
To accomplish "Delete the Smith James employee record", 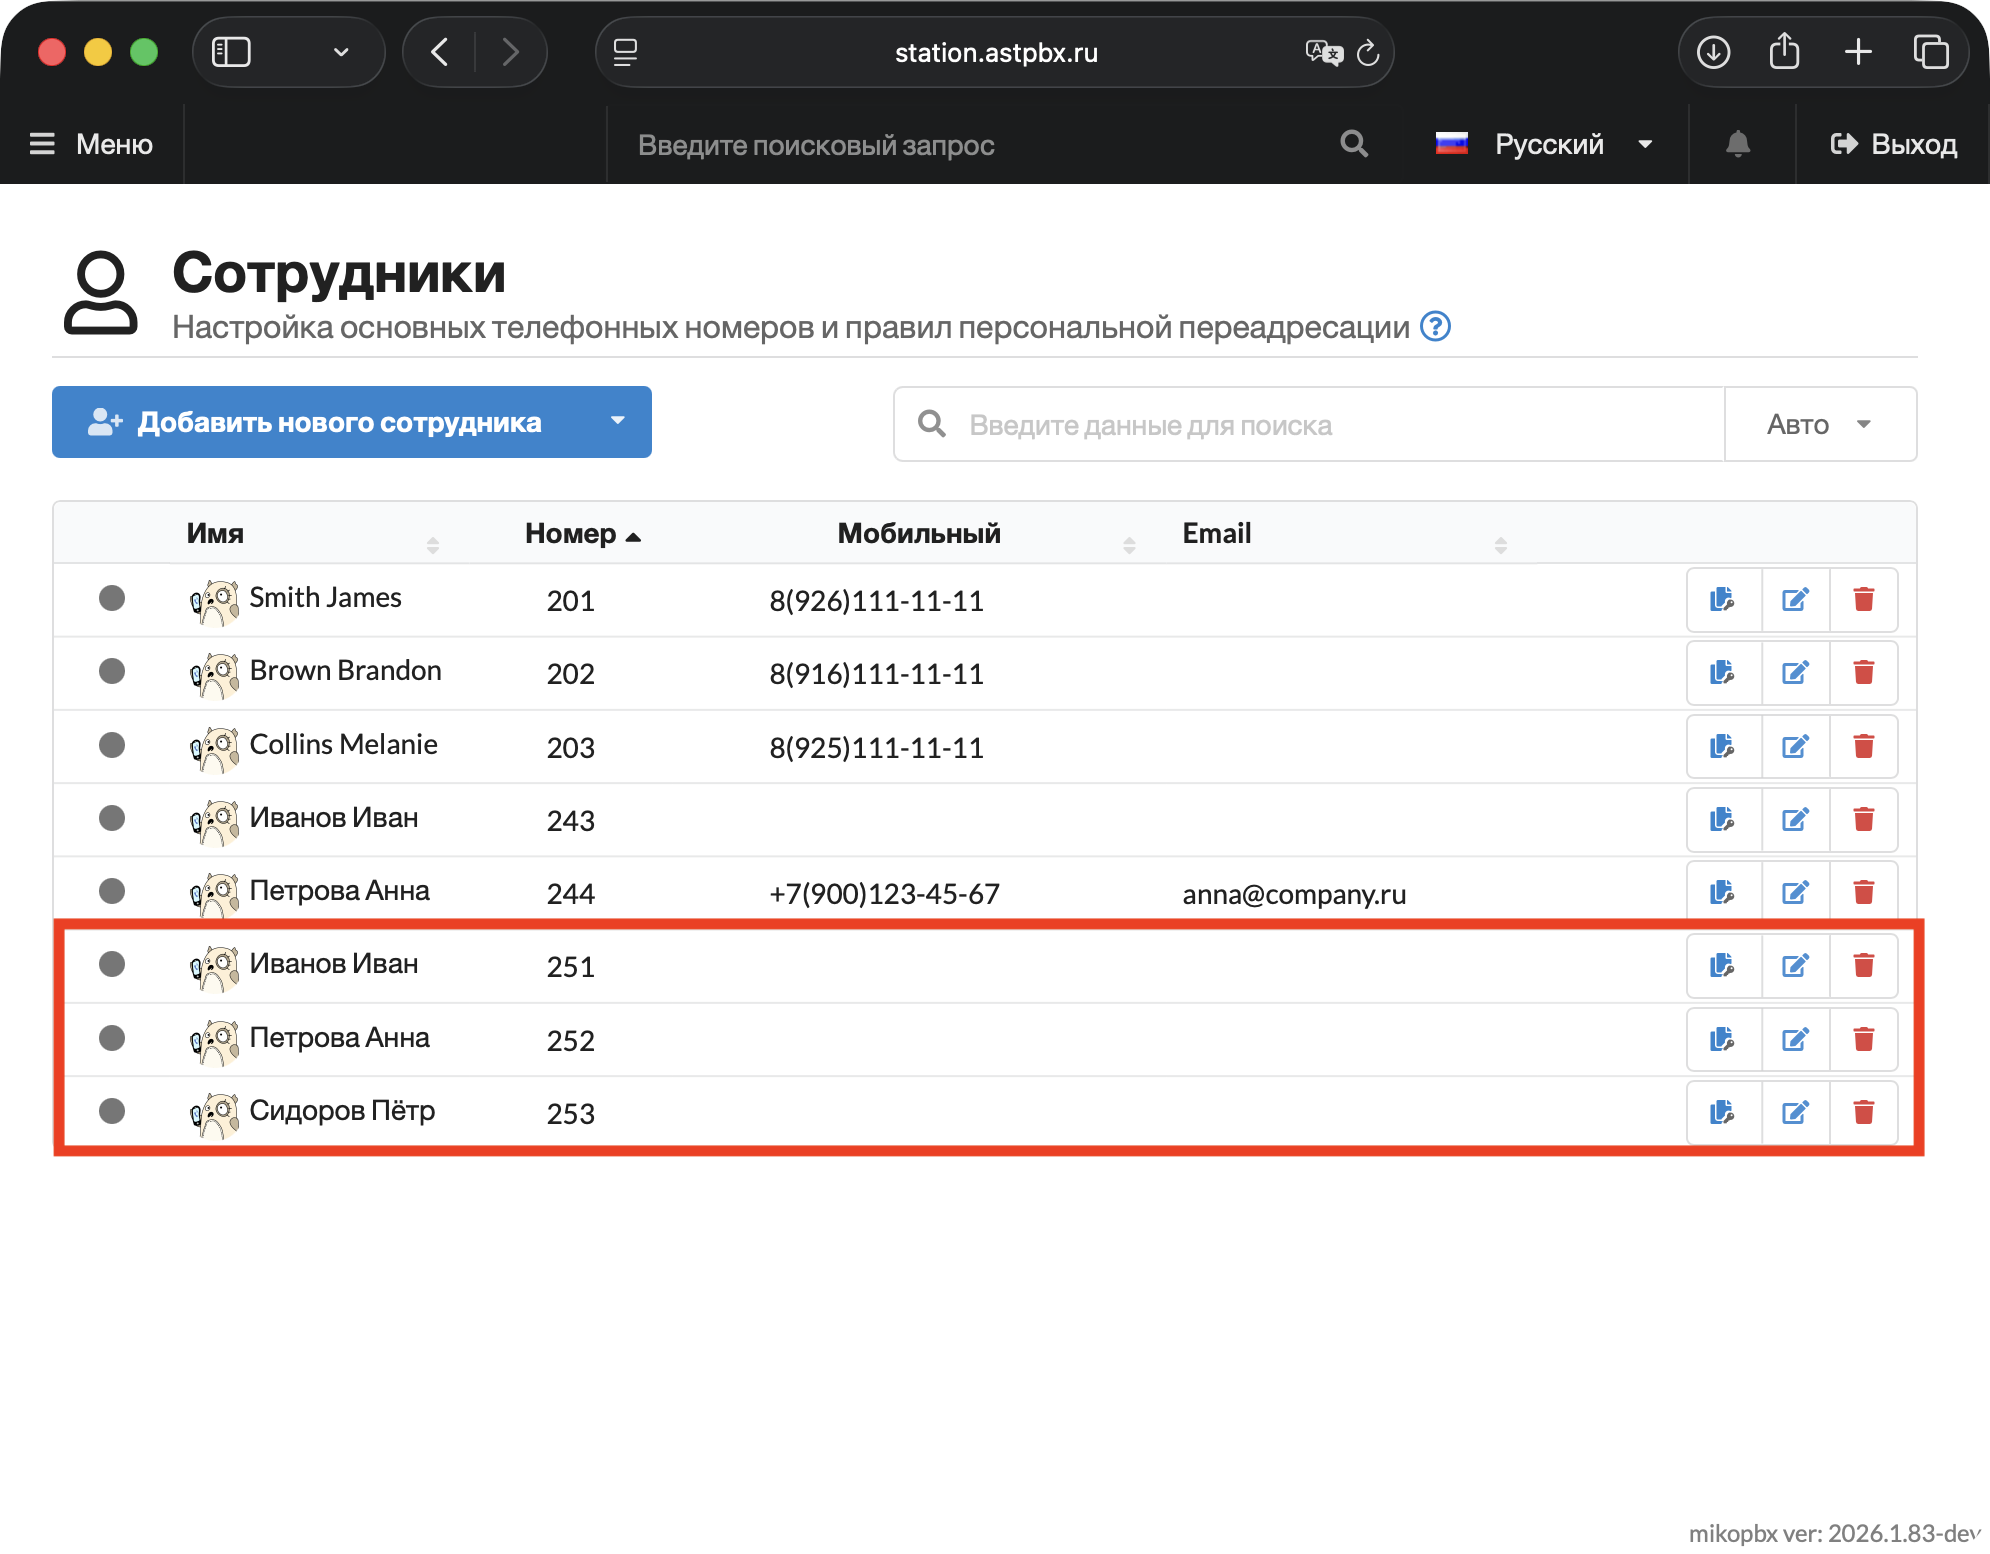I will [x=1863, y=600].
